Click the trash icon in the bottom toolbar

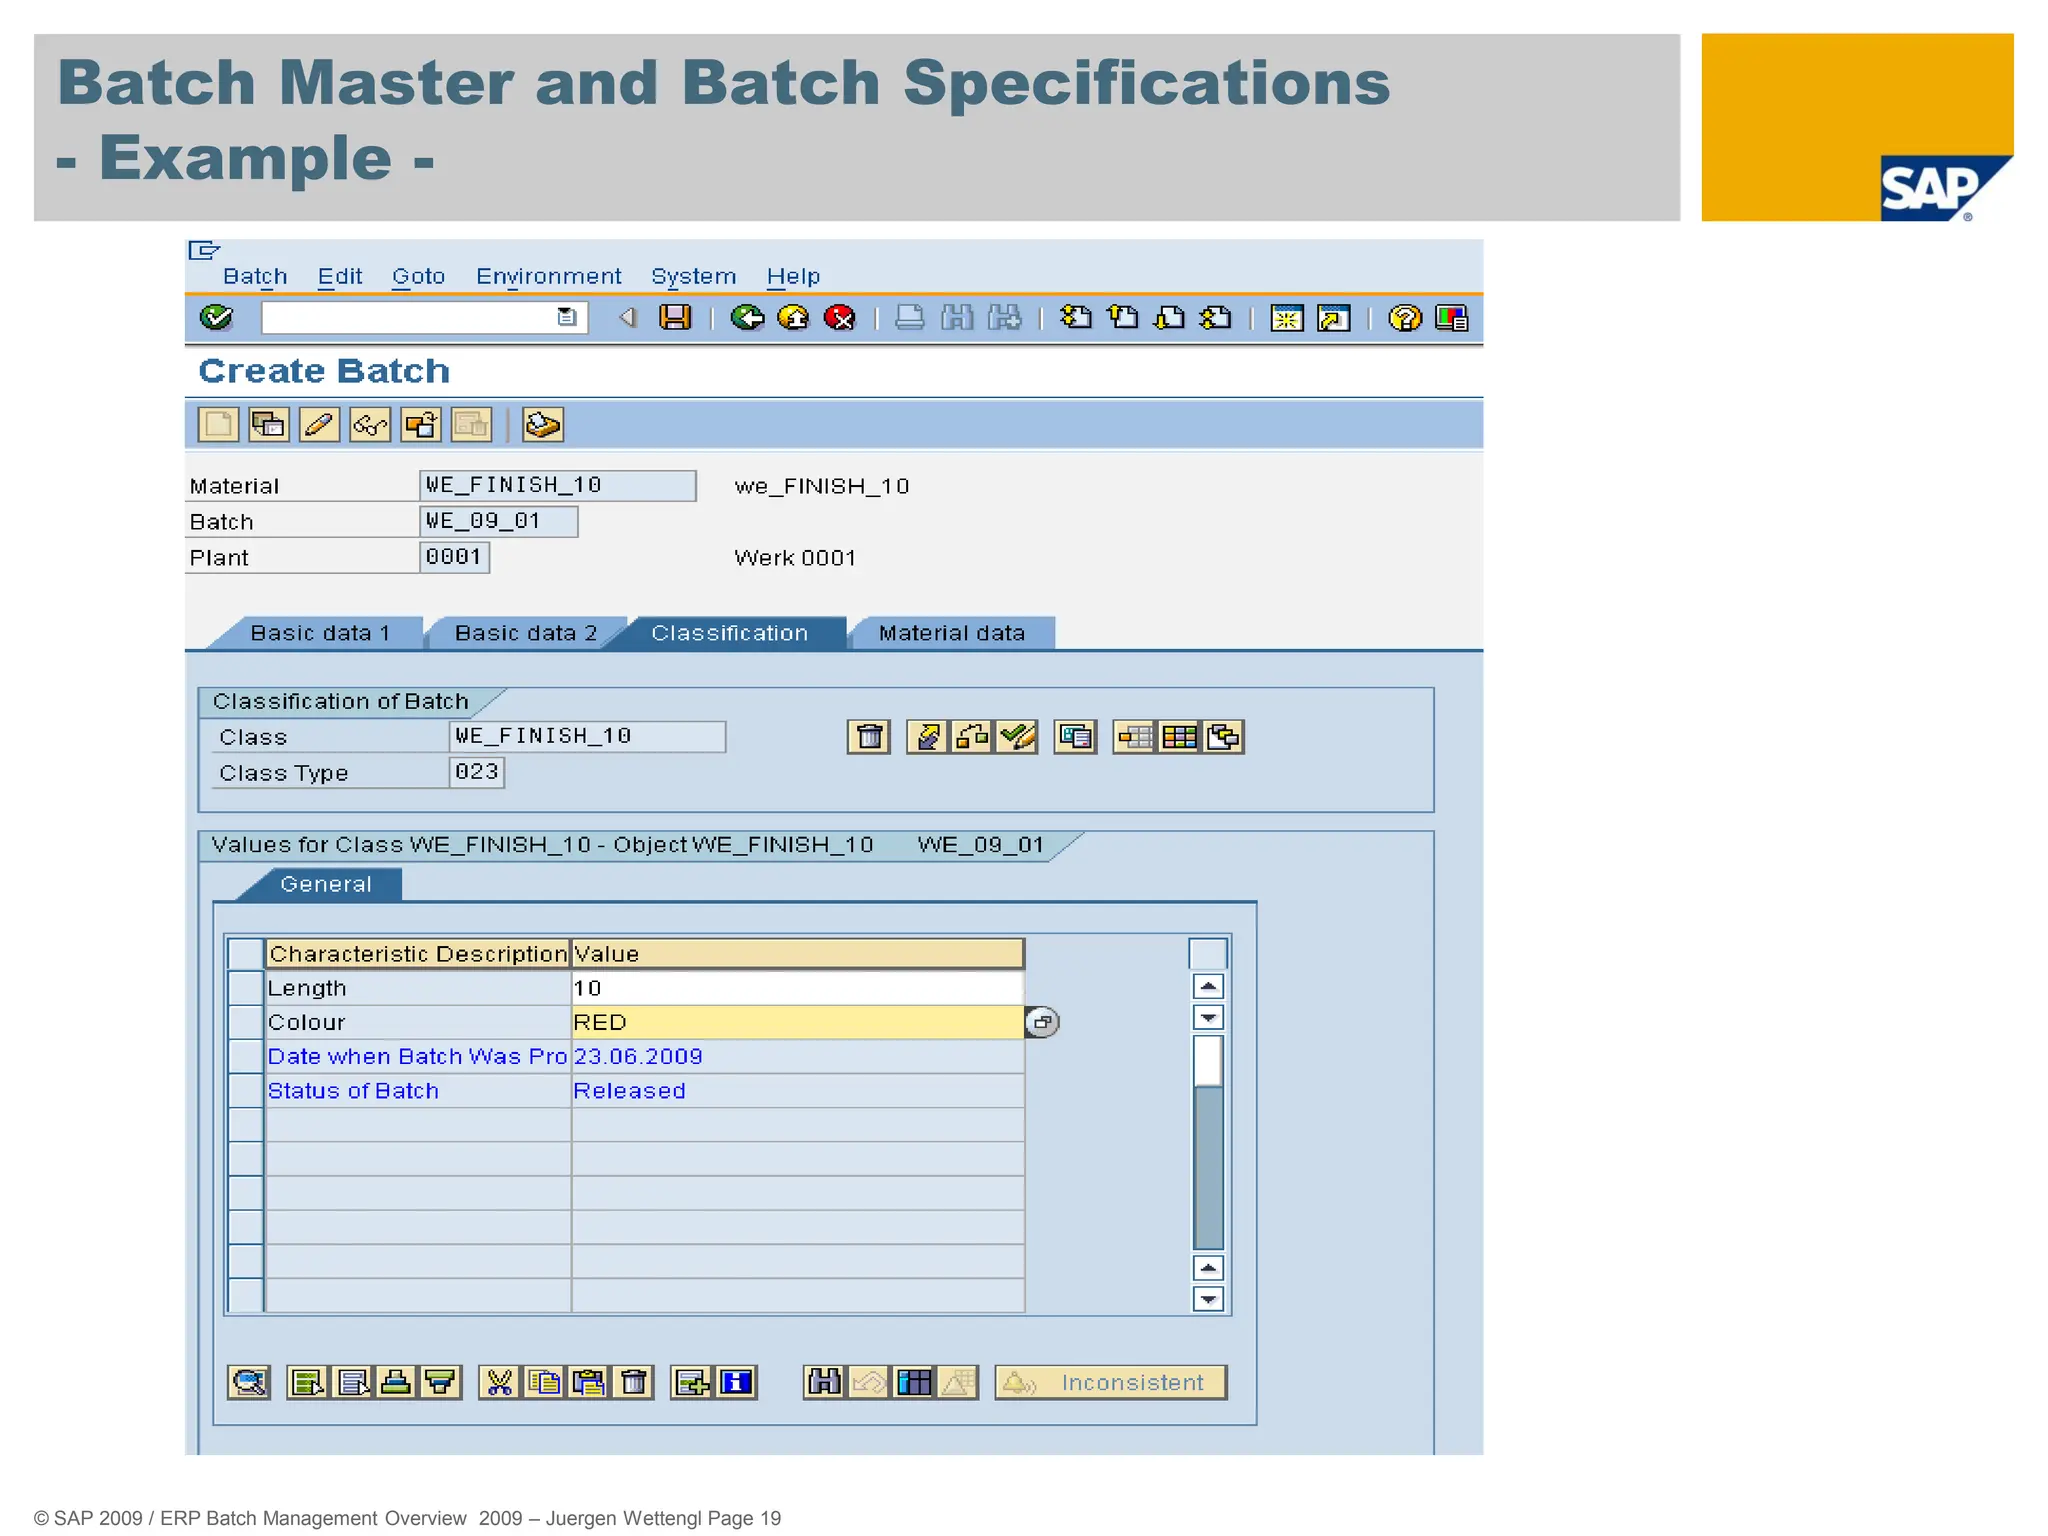[x=633, y=1382]
